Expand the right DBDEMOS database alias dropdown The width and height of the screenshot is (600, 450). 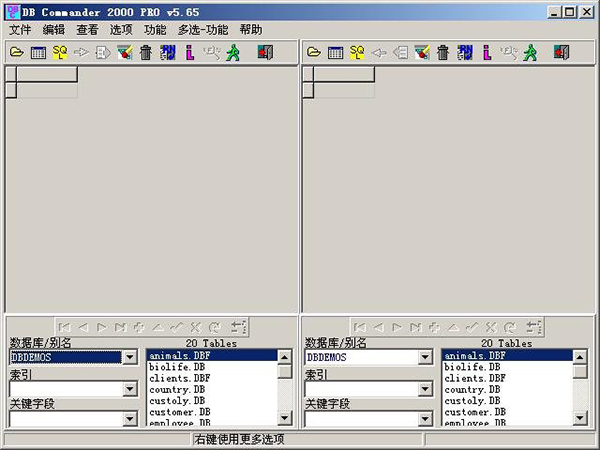click(426, 357)
